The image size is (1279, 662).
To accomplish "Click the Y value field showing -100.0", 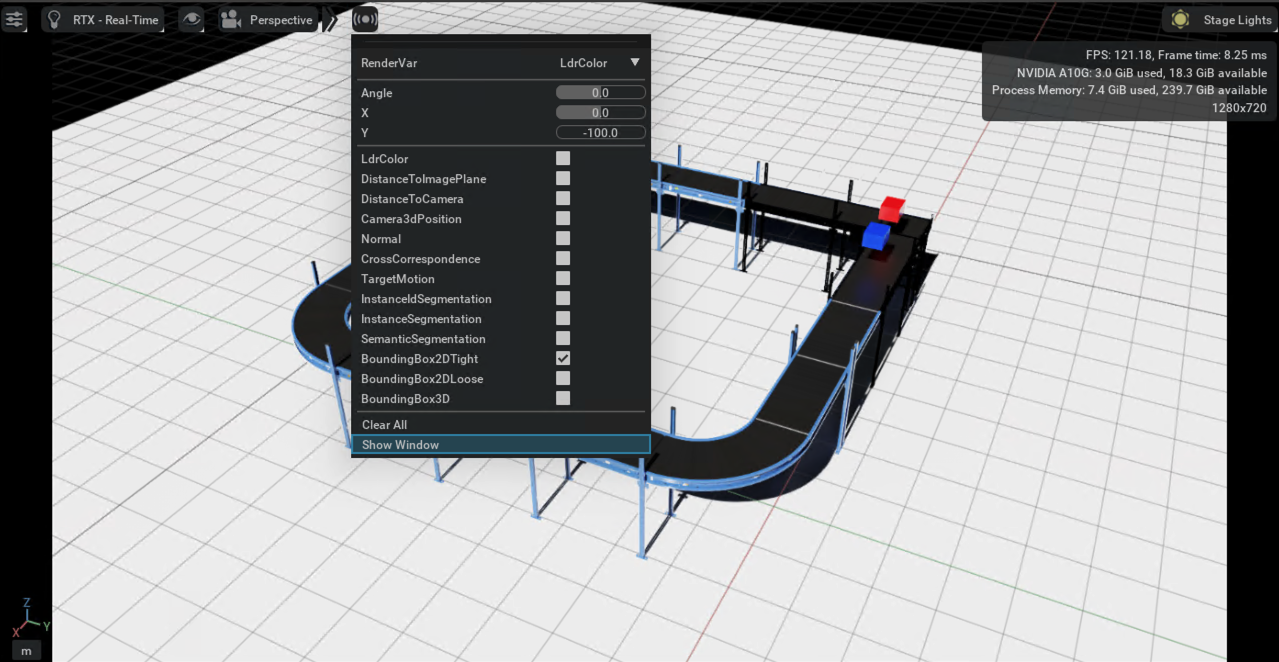I will [600, 133].
